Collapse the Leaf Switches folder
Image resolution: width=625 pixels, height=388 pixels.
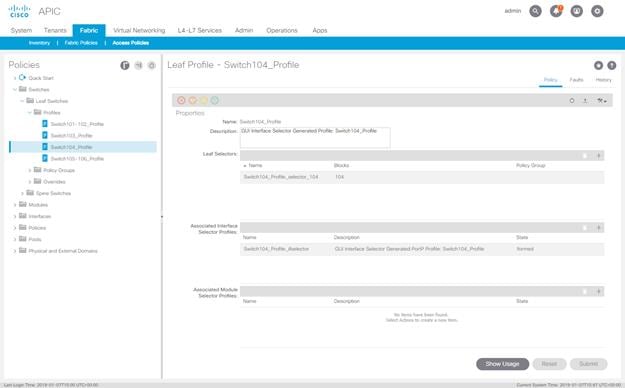pyautogui.click(x=22, y=101)
